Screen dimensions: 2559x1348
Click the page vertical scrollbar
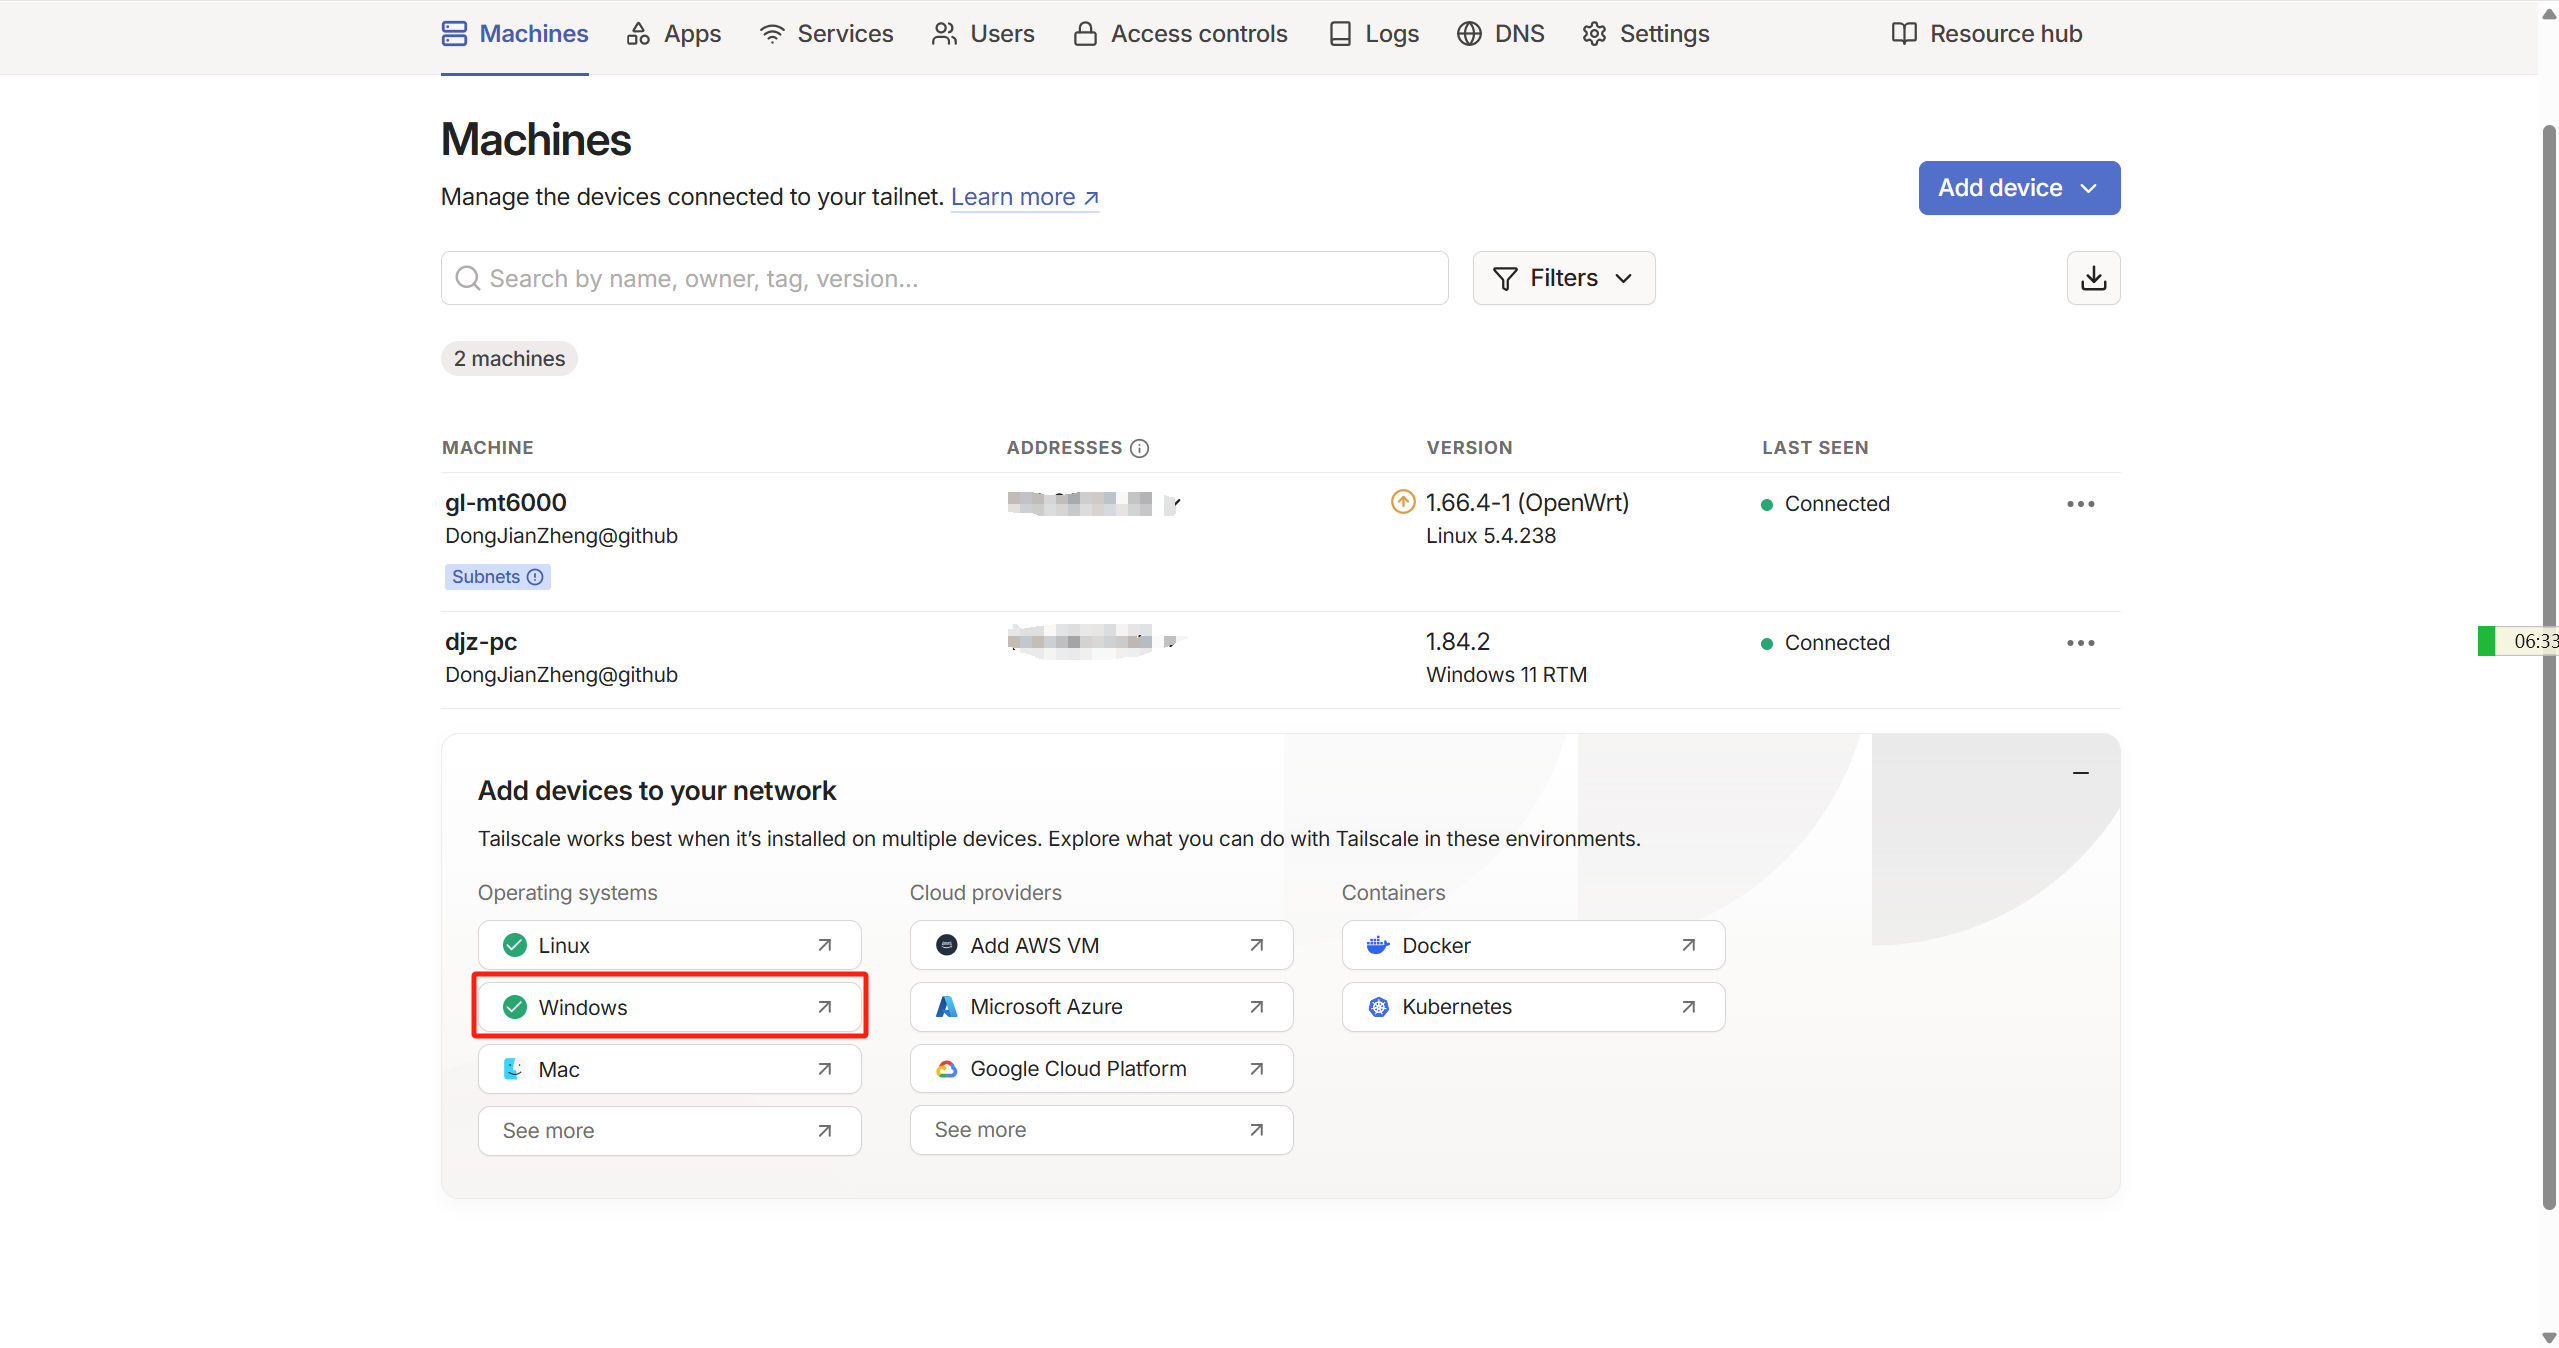click(x=2549, y=667)
